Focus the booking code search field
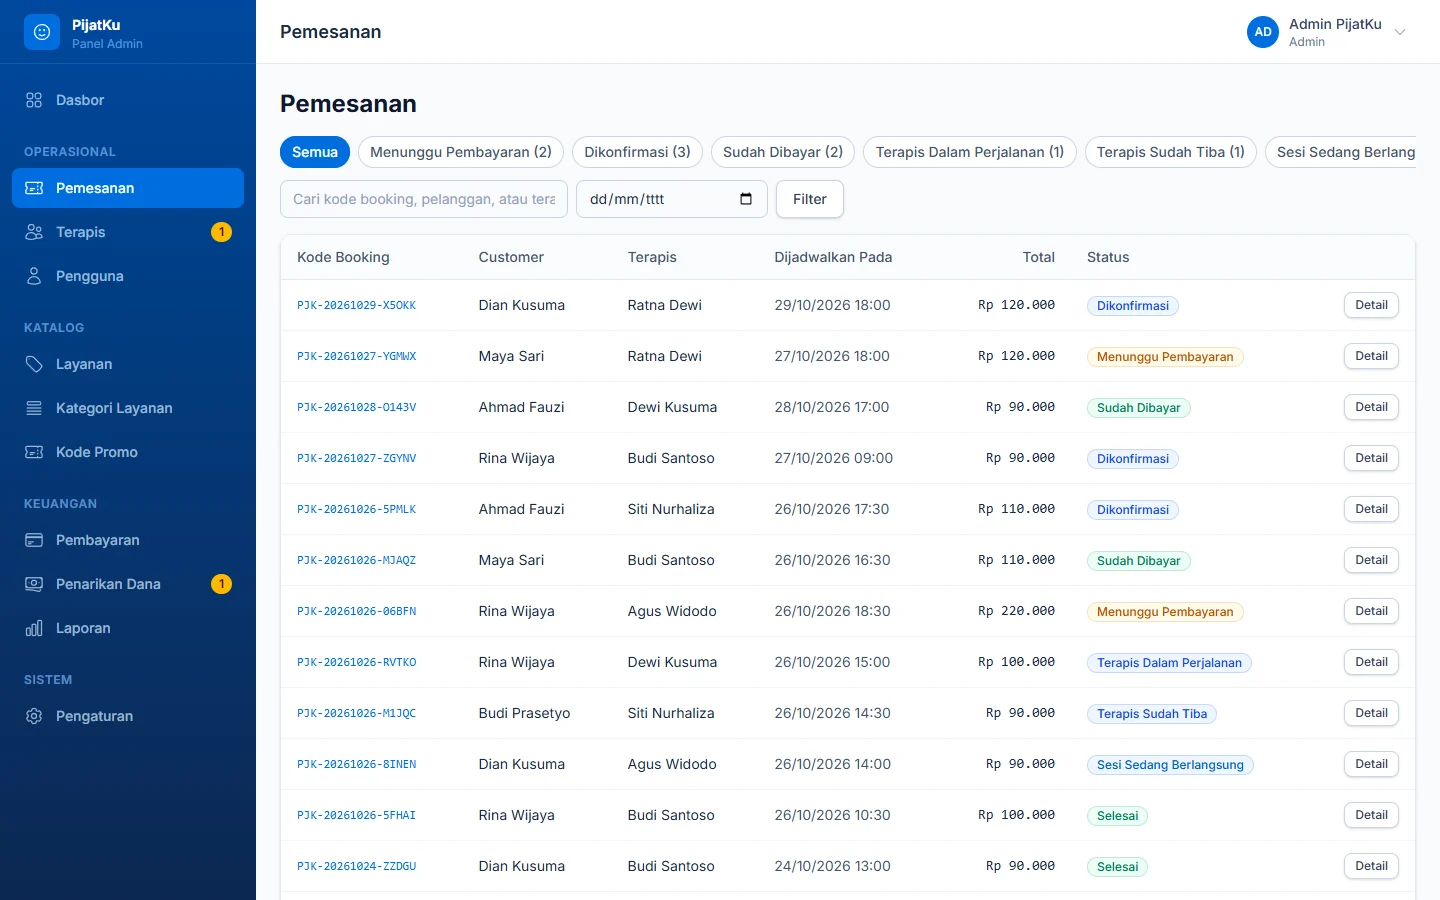This screenshot has width=1440, height=900. [424, 199]
